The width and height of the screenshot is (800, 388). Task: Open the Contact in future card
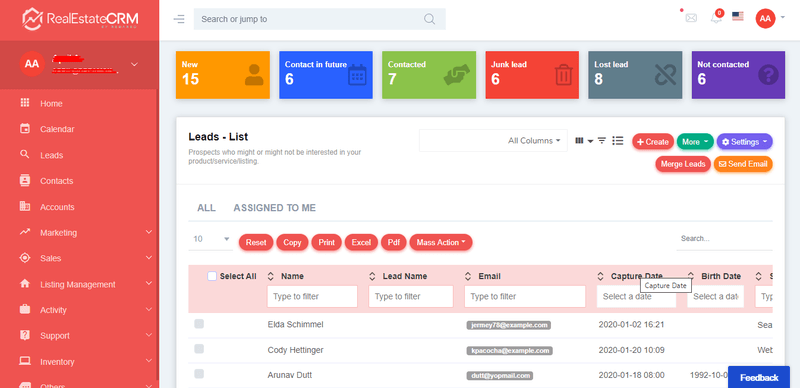pyautogui.click(x=326, y=75)
